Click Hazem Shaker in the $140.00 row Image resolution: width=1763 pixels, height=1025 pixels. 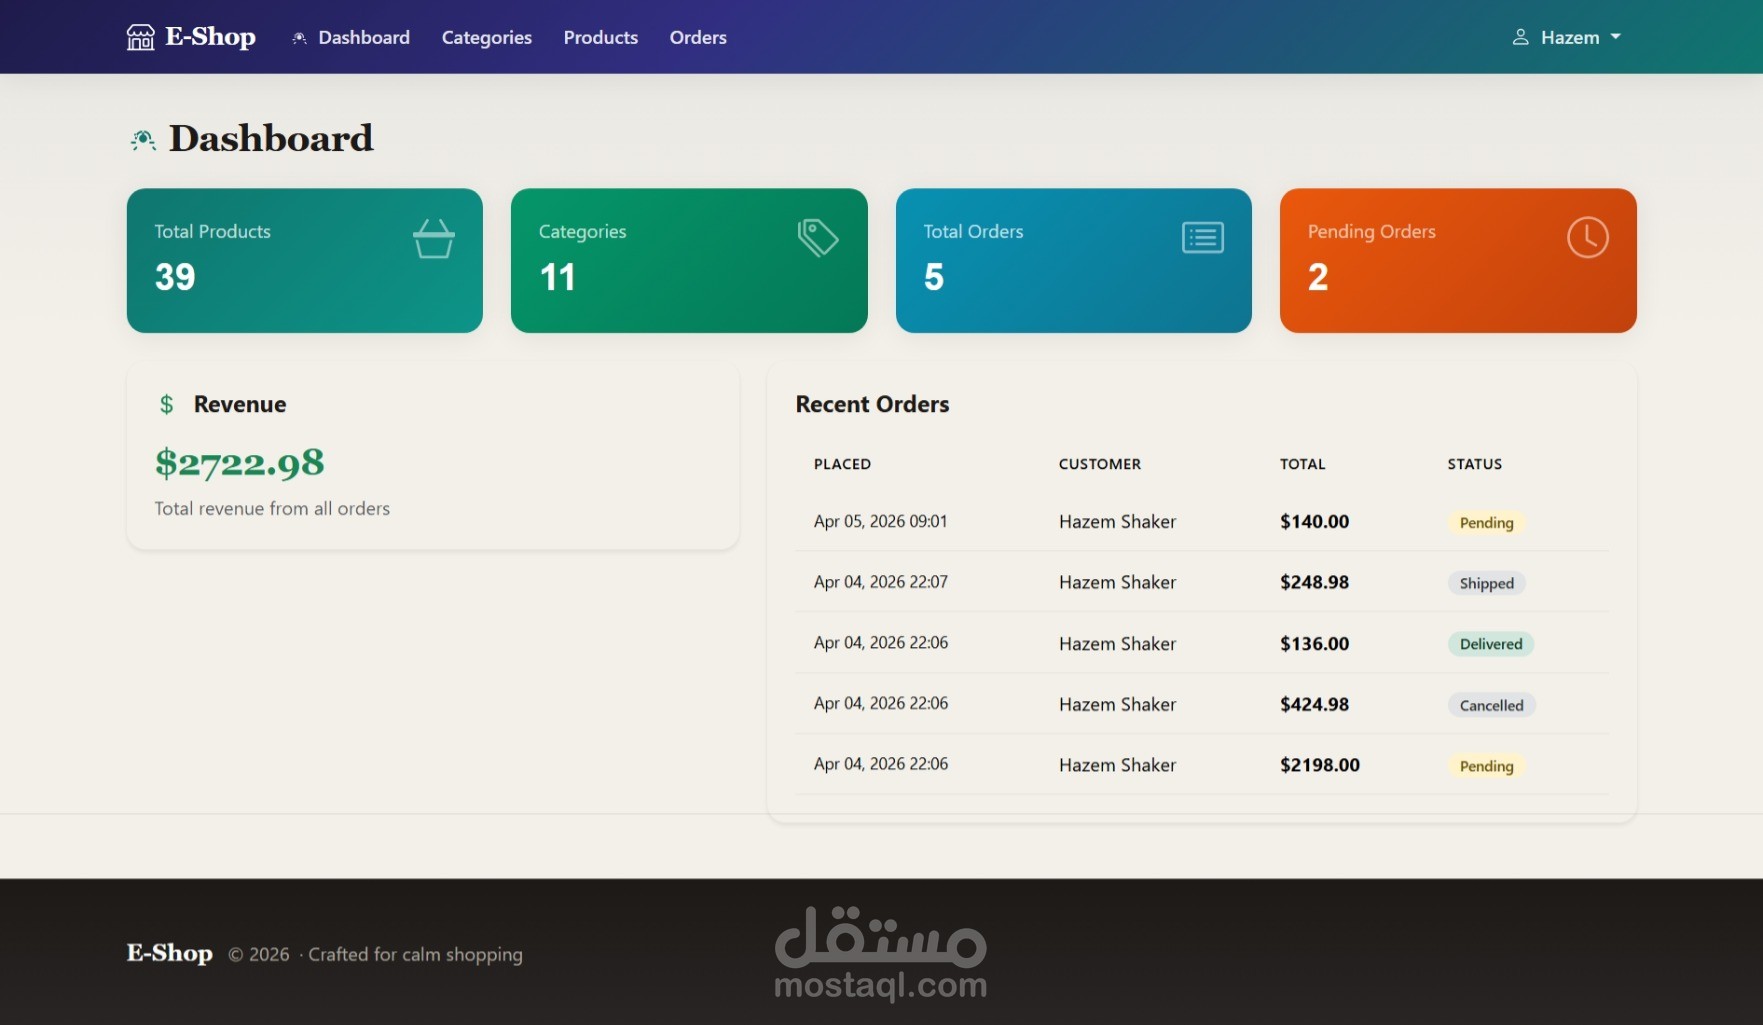[x=1117, y=521]
